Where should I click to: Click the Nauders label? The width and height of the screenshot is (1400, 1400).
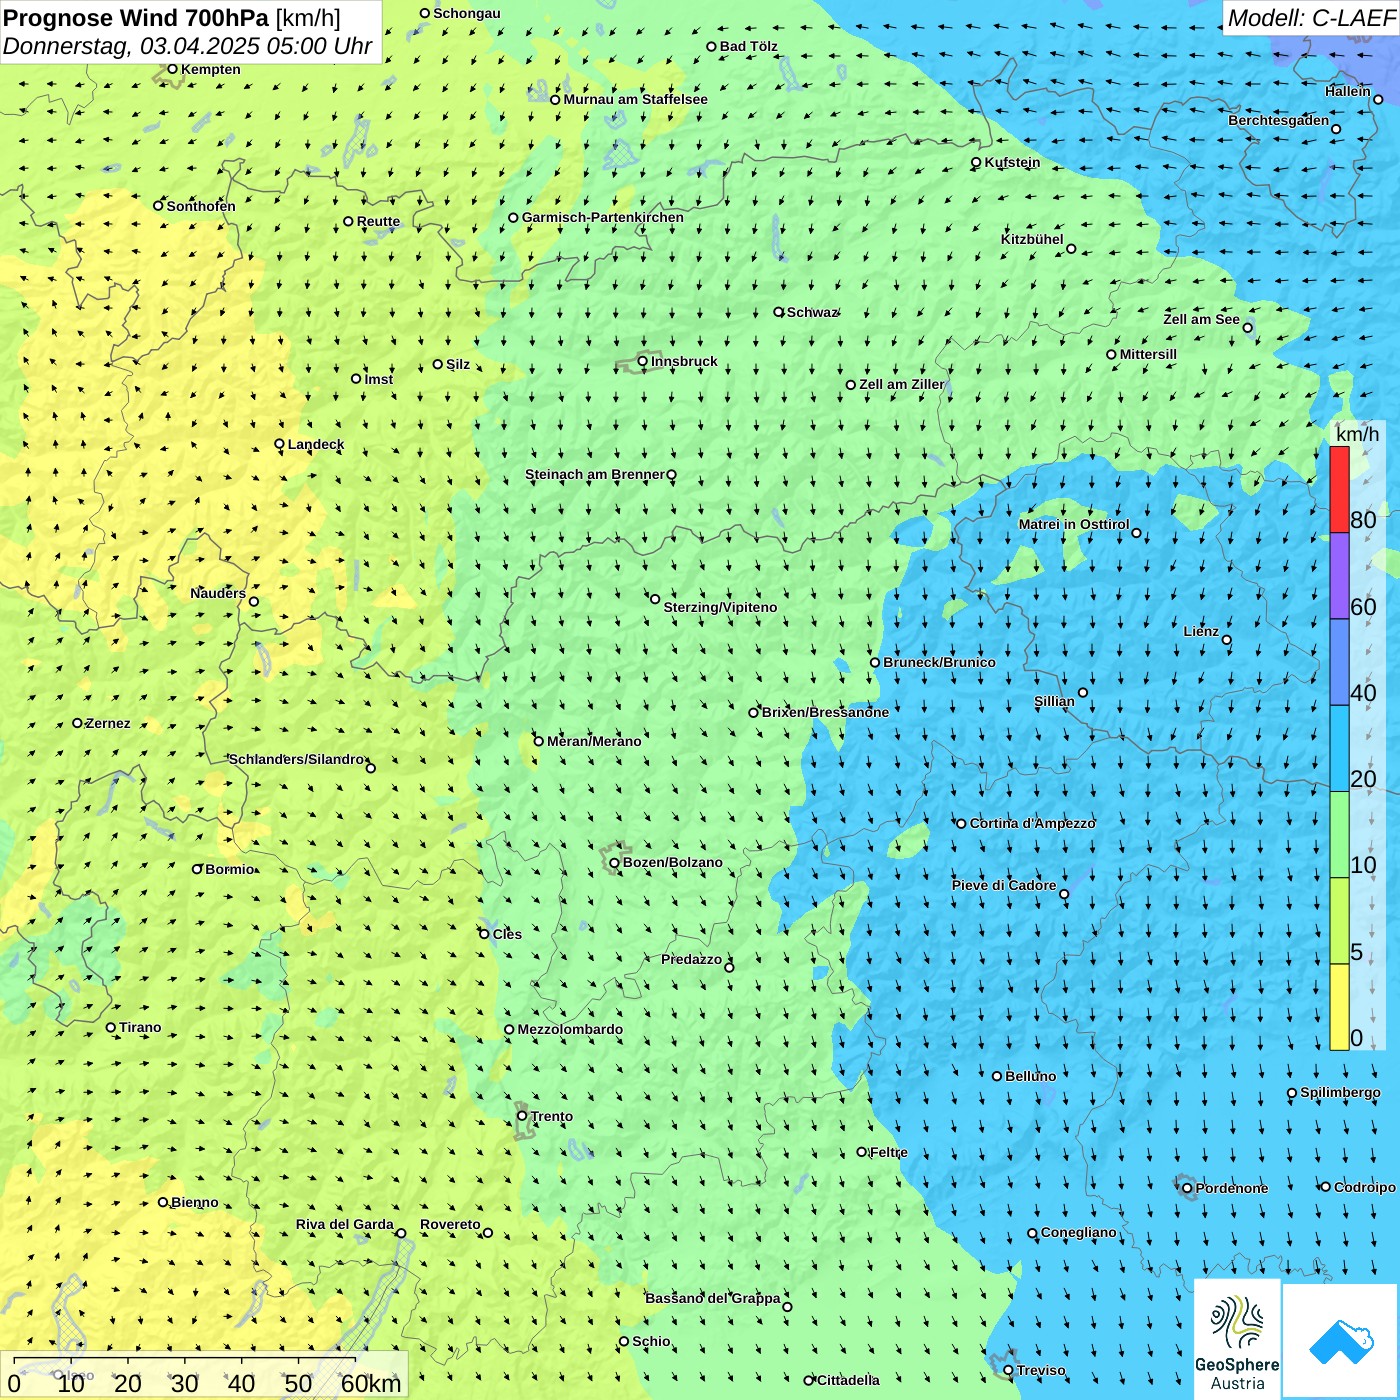[217, 593]
